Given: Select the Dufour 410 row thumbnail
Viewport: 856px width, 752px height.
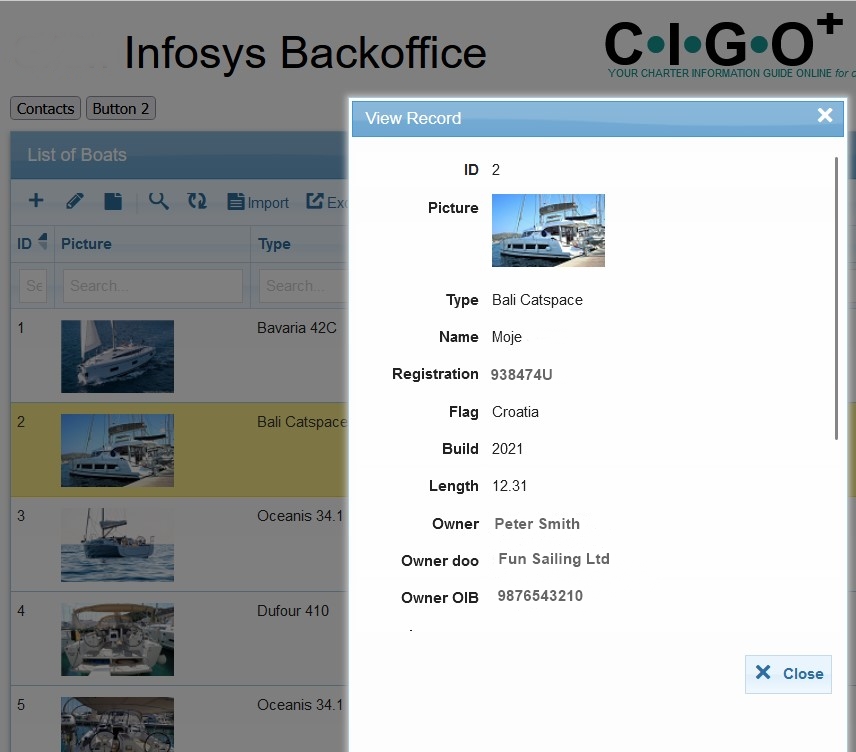Looking at the screenshot, I should 117,639.
